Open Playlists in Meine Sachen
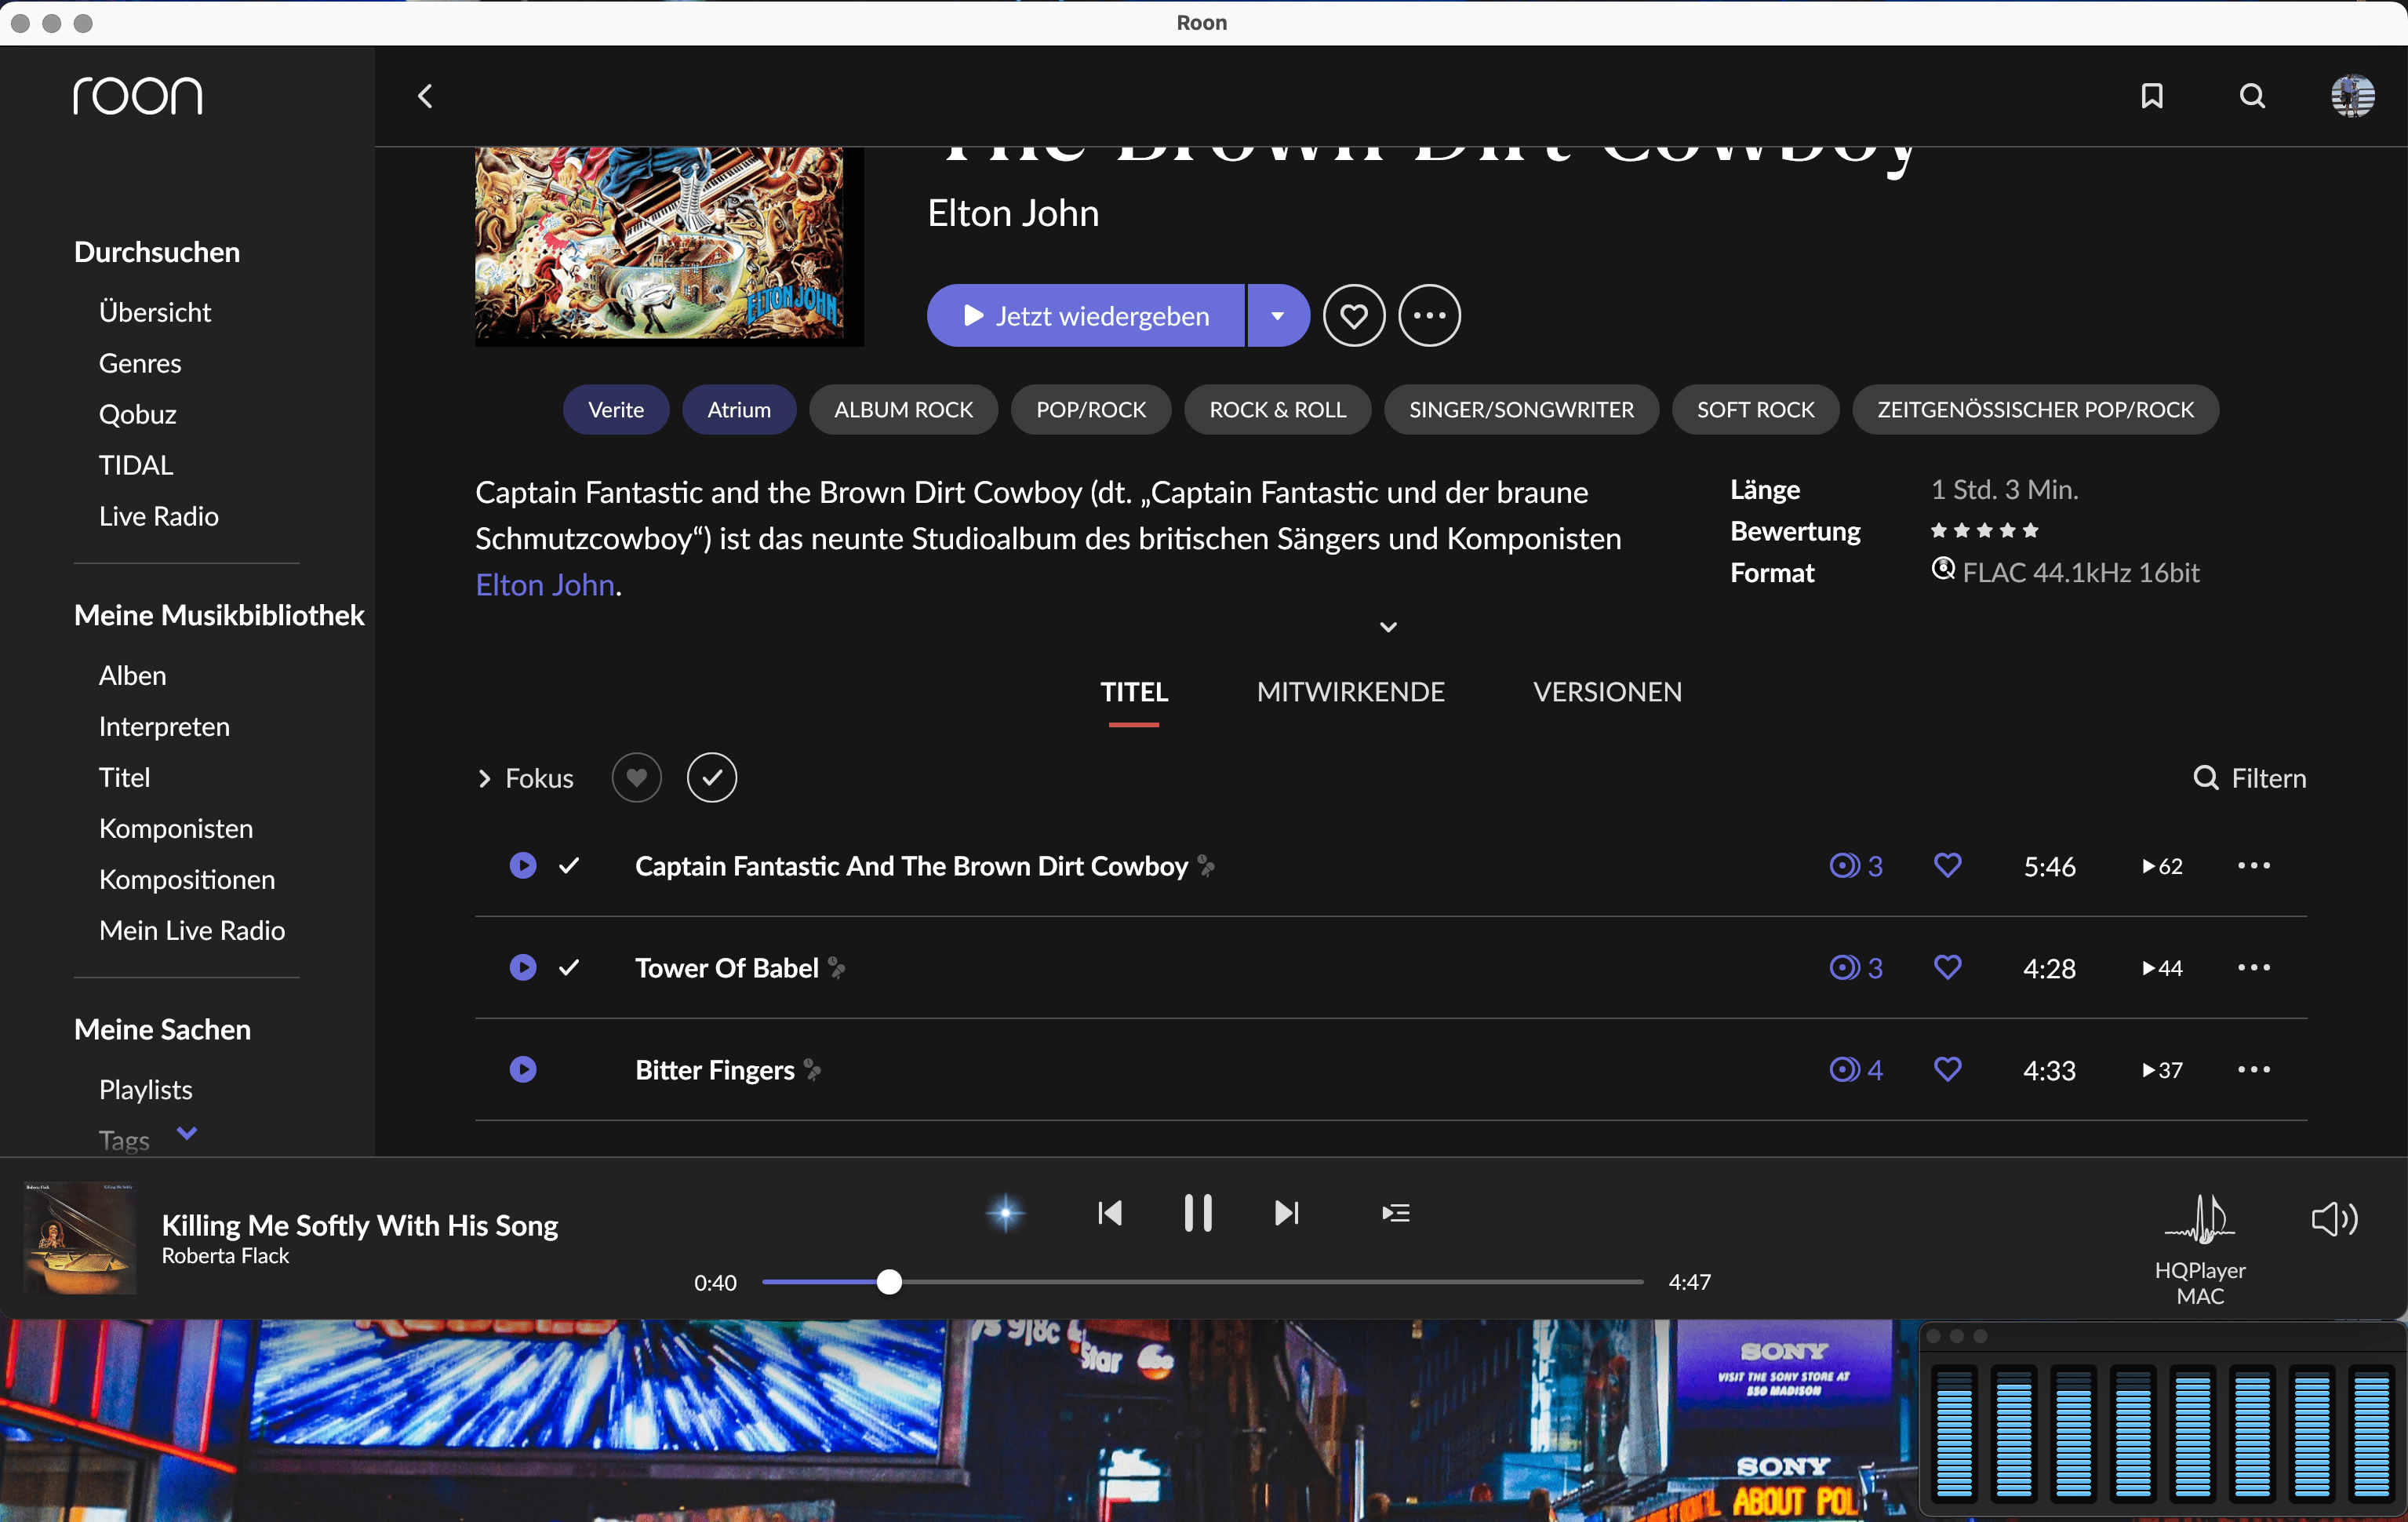 point(146,1089)
